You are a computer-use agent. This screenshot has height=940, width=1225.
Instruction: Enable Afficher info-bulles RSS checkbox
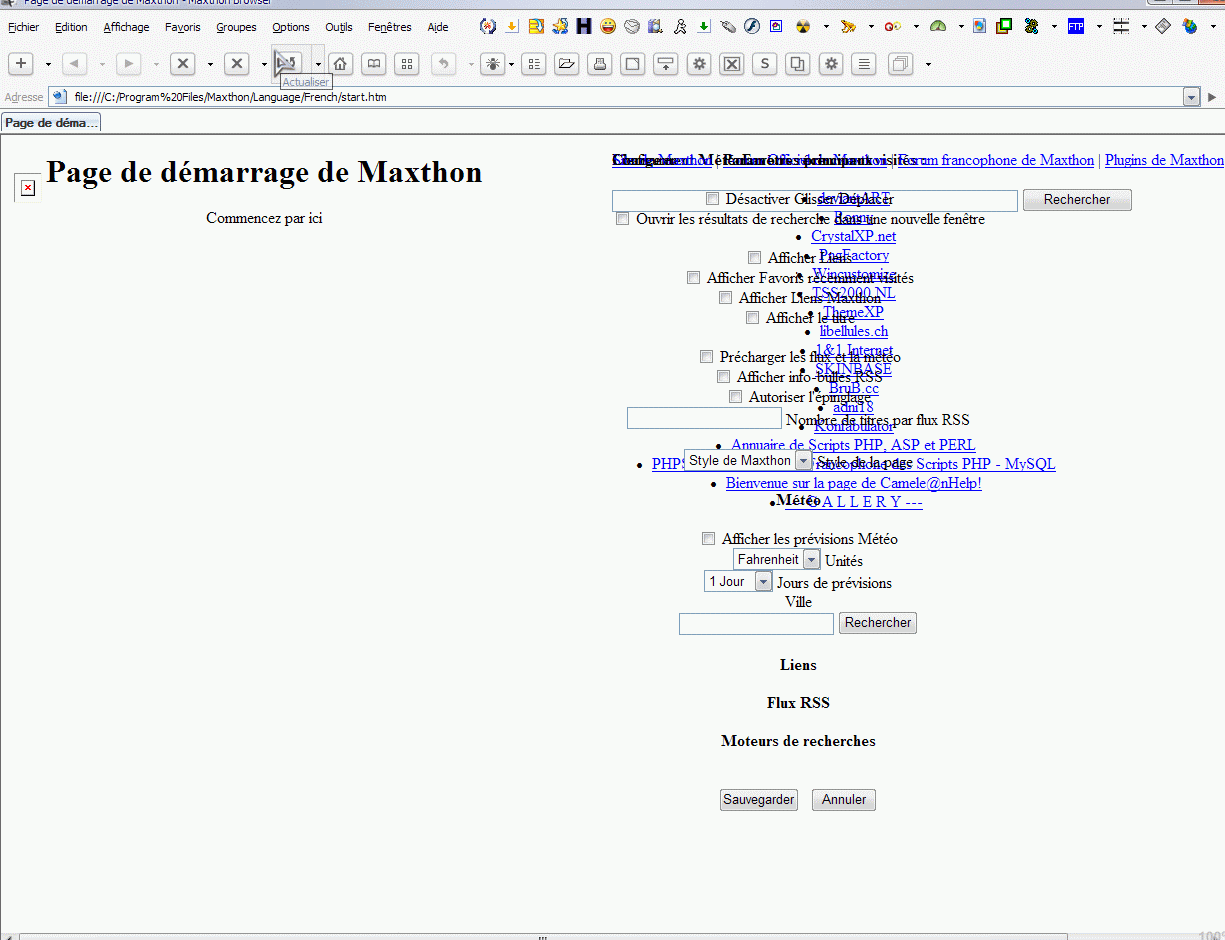[724, 376]
